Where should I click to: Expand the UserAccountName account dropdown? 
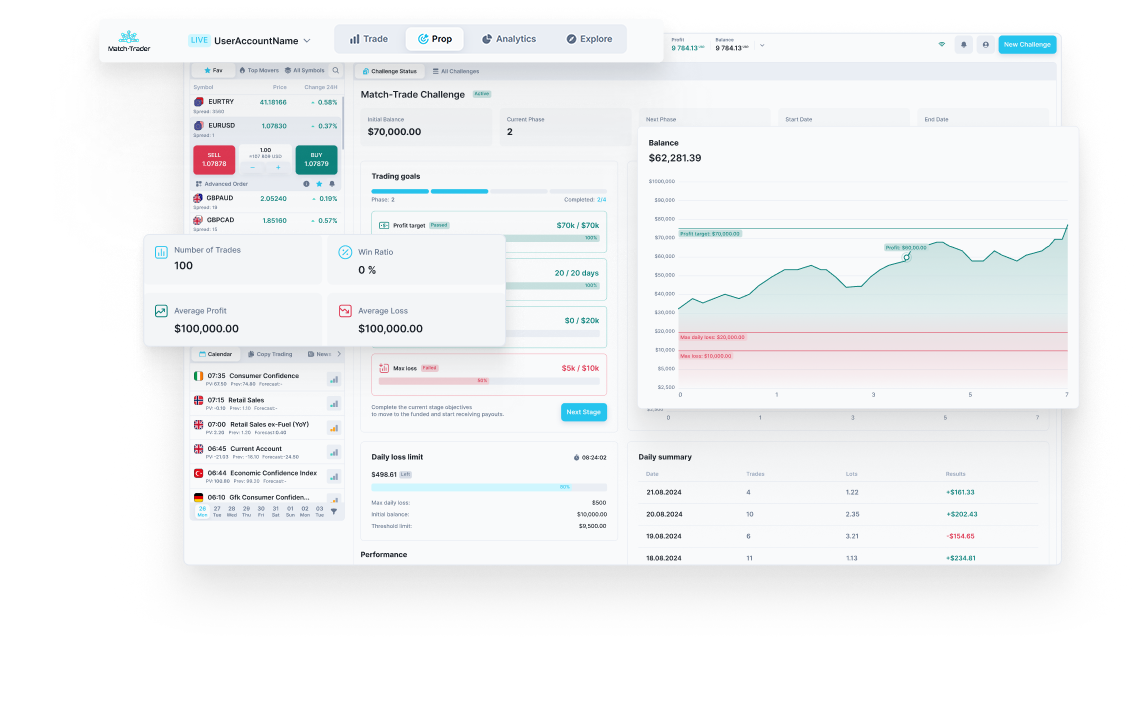(x=307, y=41)
